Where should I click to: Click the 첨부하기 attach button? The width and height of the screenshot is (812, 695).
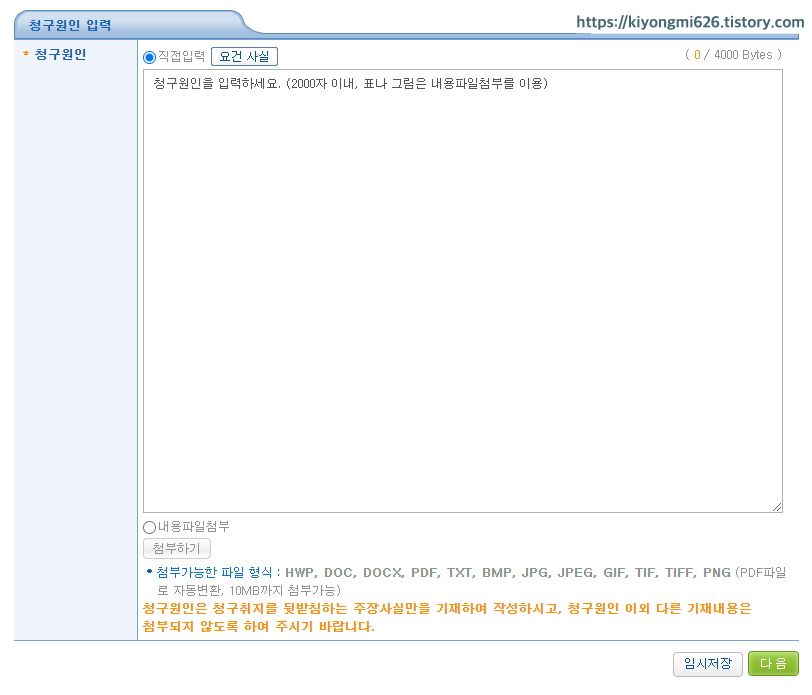coord(177,548)
